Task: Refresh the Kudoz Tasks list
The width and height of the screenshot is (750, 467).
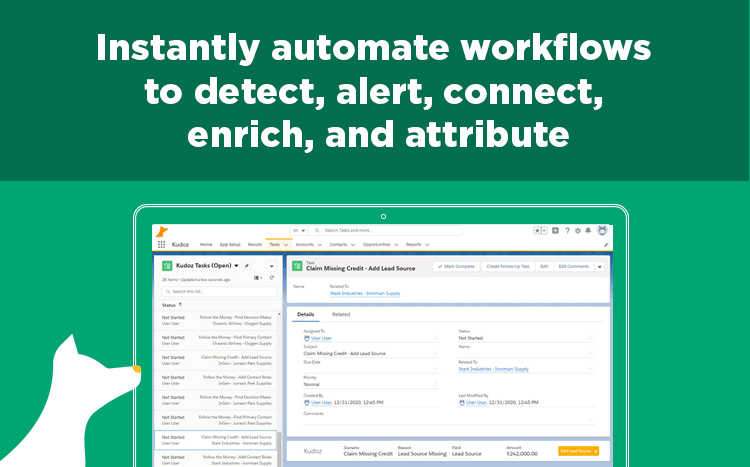Action: pyautogui.click(x=272, y=278)
